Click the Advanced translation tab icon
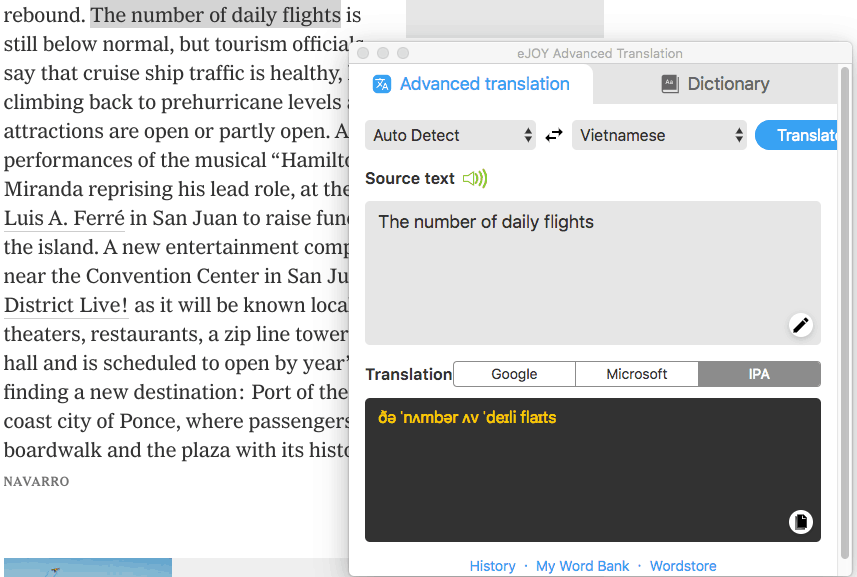The image size is (857, 577). (381, 84)
